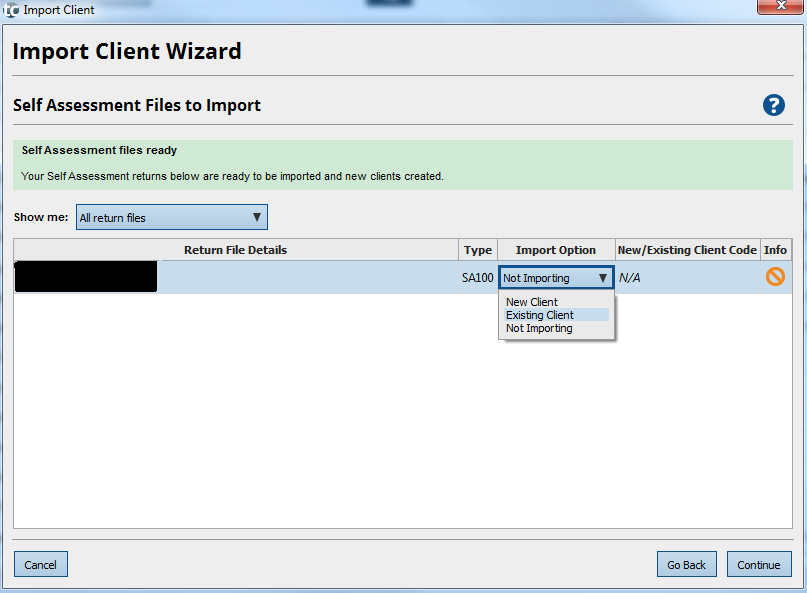Image resolution: width=807 pixels, height=593 pixels.
Task: Click the Import Client title bar app icon
Action: [11, 10]
